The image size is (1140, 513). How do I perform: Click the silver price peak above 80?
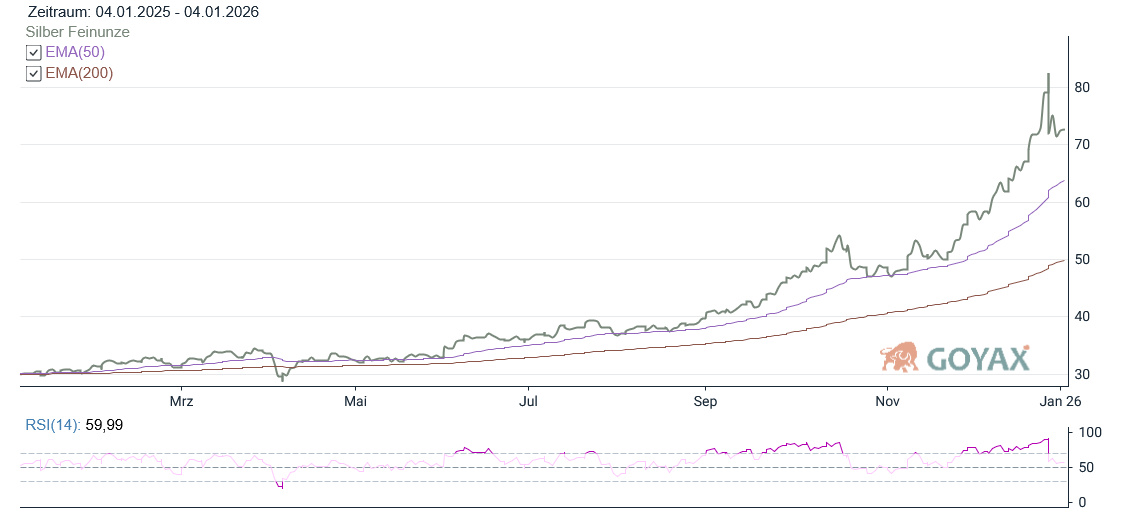point(1047,75)
